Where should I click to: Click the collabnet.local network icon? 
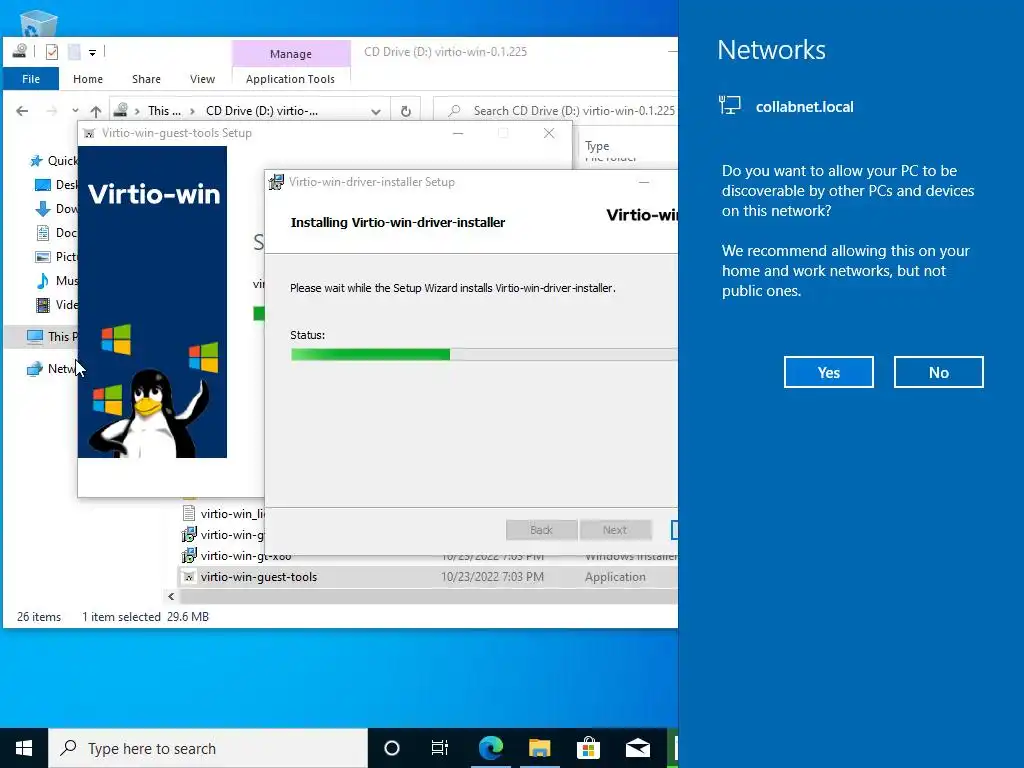tap(729, 105)
